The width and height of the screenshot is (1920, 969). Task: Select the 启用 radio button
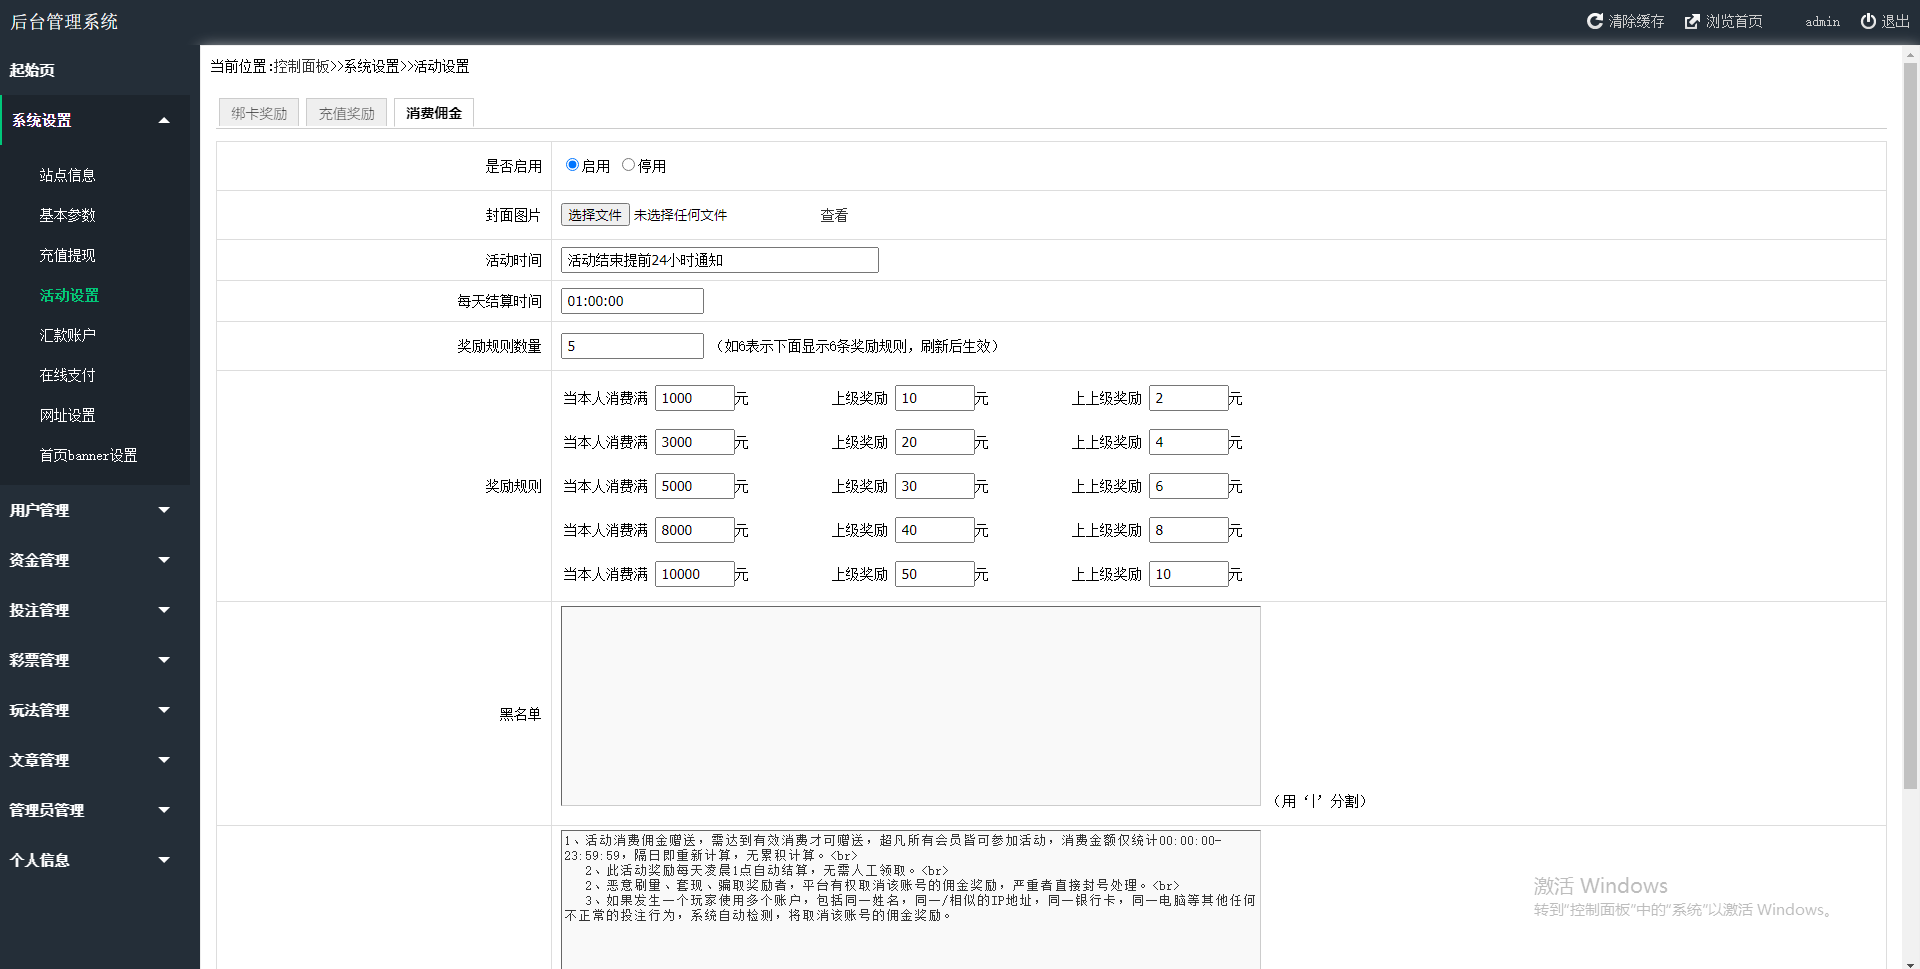572,165
